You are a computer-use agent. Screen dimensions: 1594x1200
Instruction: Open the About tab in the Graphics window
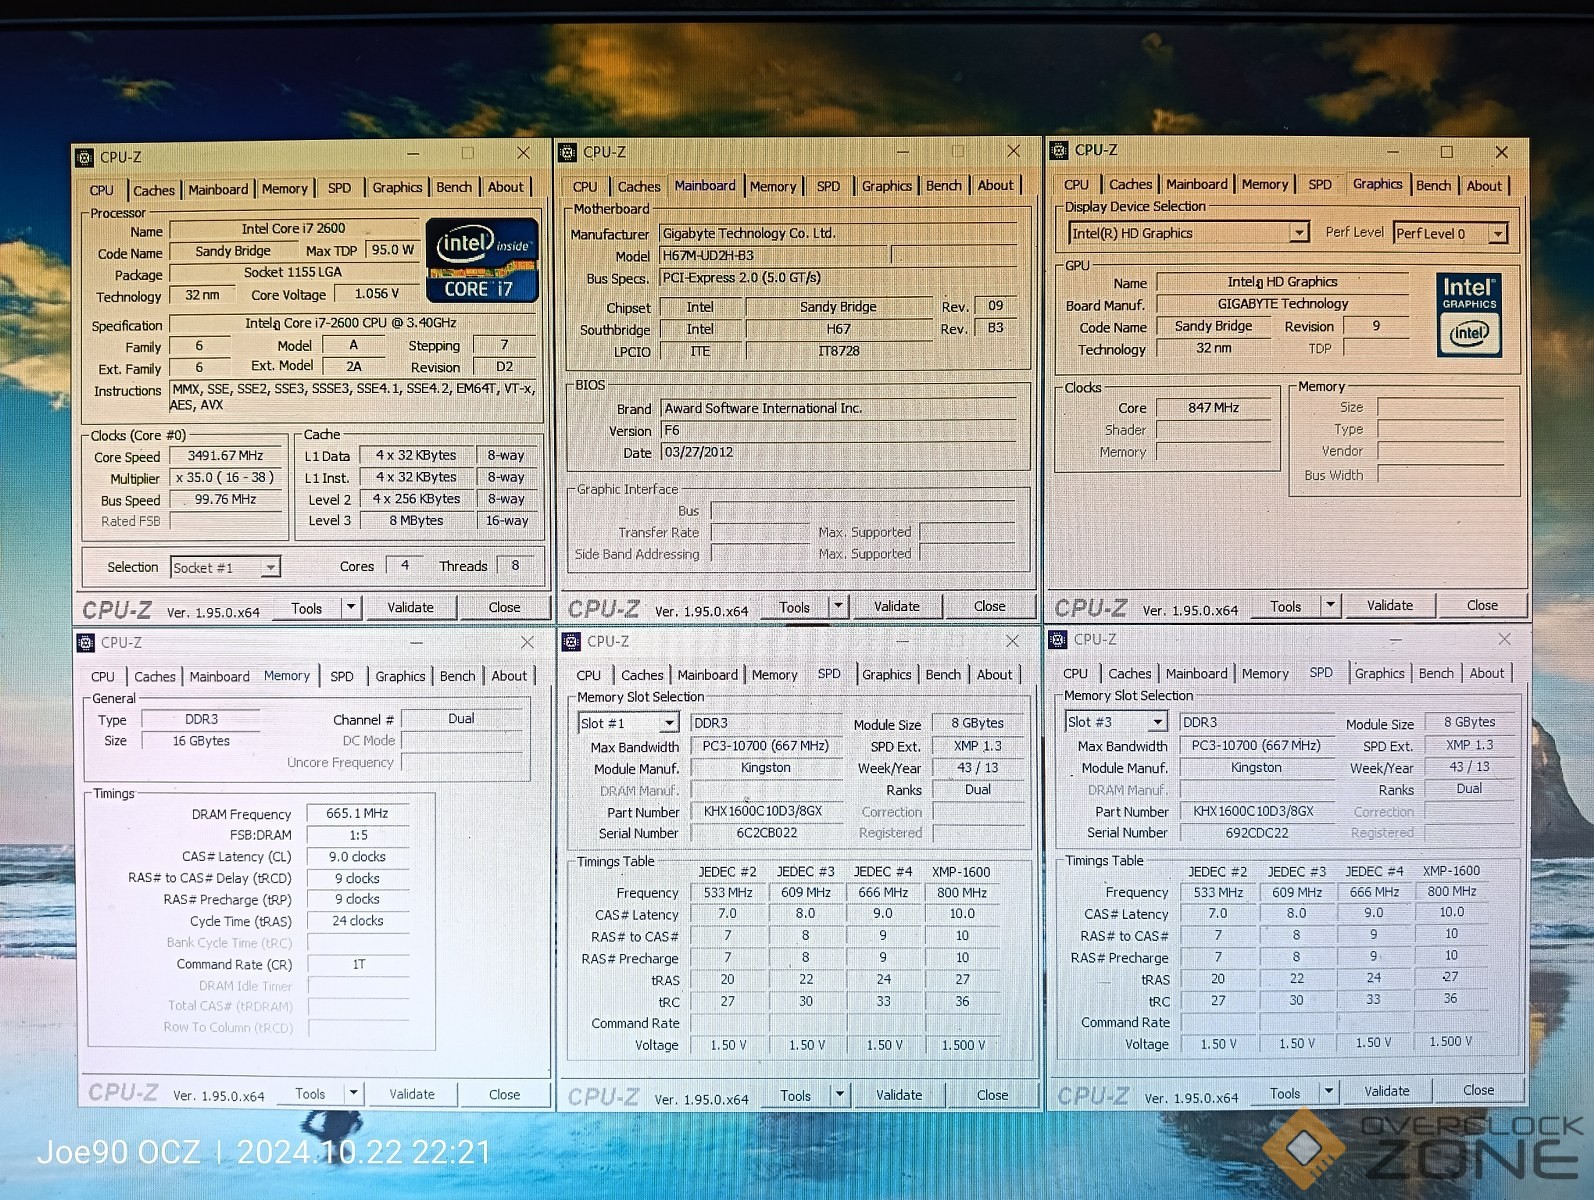tap(1483, 186)
